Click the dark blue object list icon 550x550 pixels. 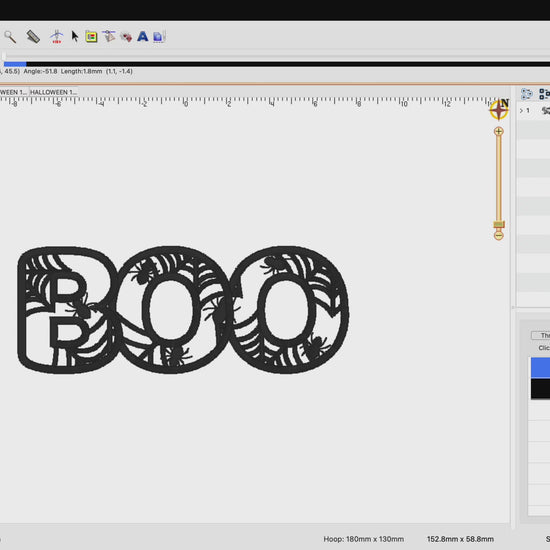coord(544,94)
